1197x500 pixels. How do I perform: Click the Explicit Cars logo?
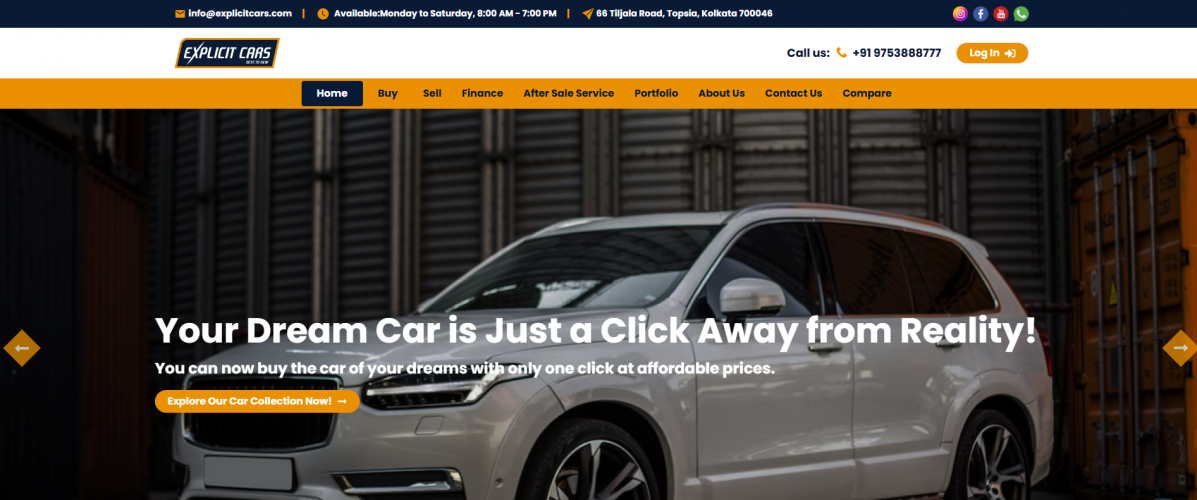(227, 53)
